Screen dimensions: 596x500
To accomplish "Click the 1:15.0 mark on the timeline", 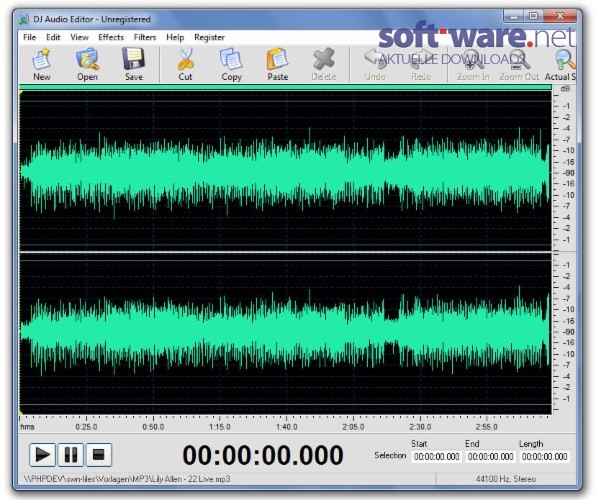I will (220, 427).
